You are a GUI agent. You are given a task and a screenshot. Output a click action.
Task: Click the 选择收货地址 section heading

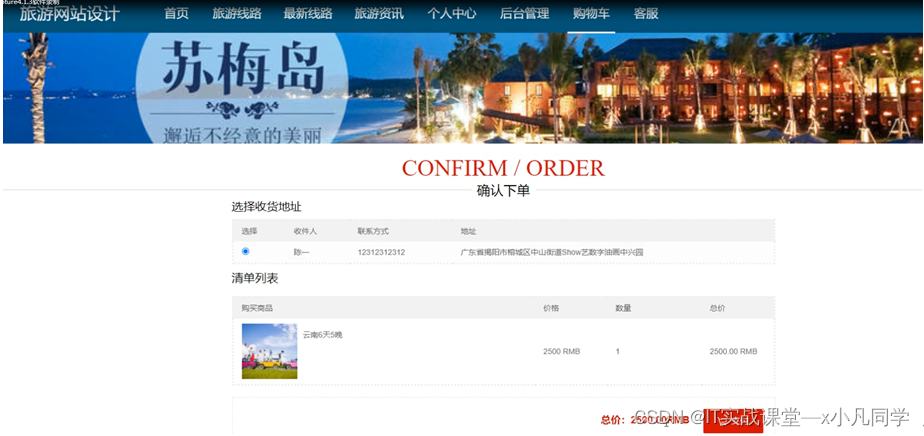coord(266,207)
